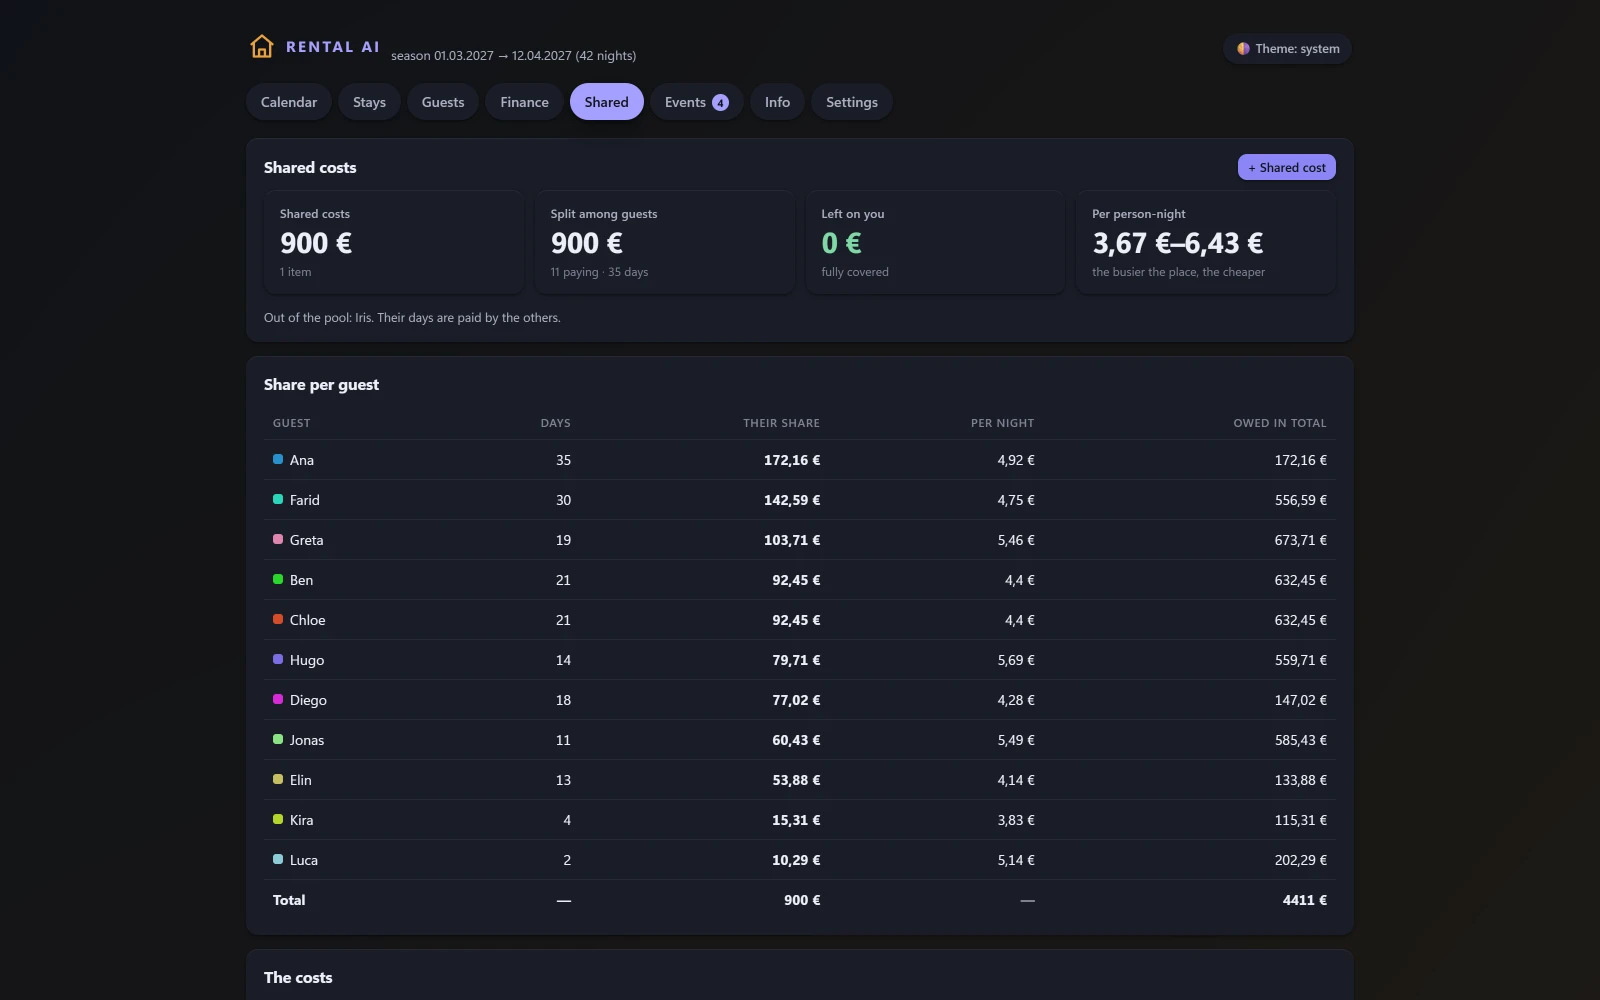Open the Events tab

[x=696, y=102]
